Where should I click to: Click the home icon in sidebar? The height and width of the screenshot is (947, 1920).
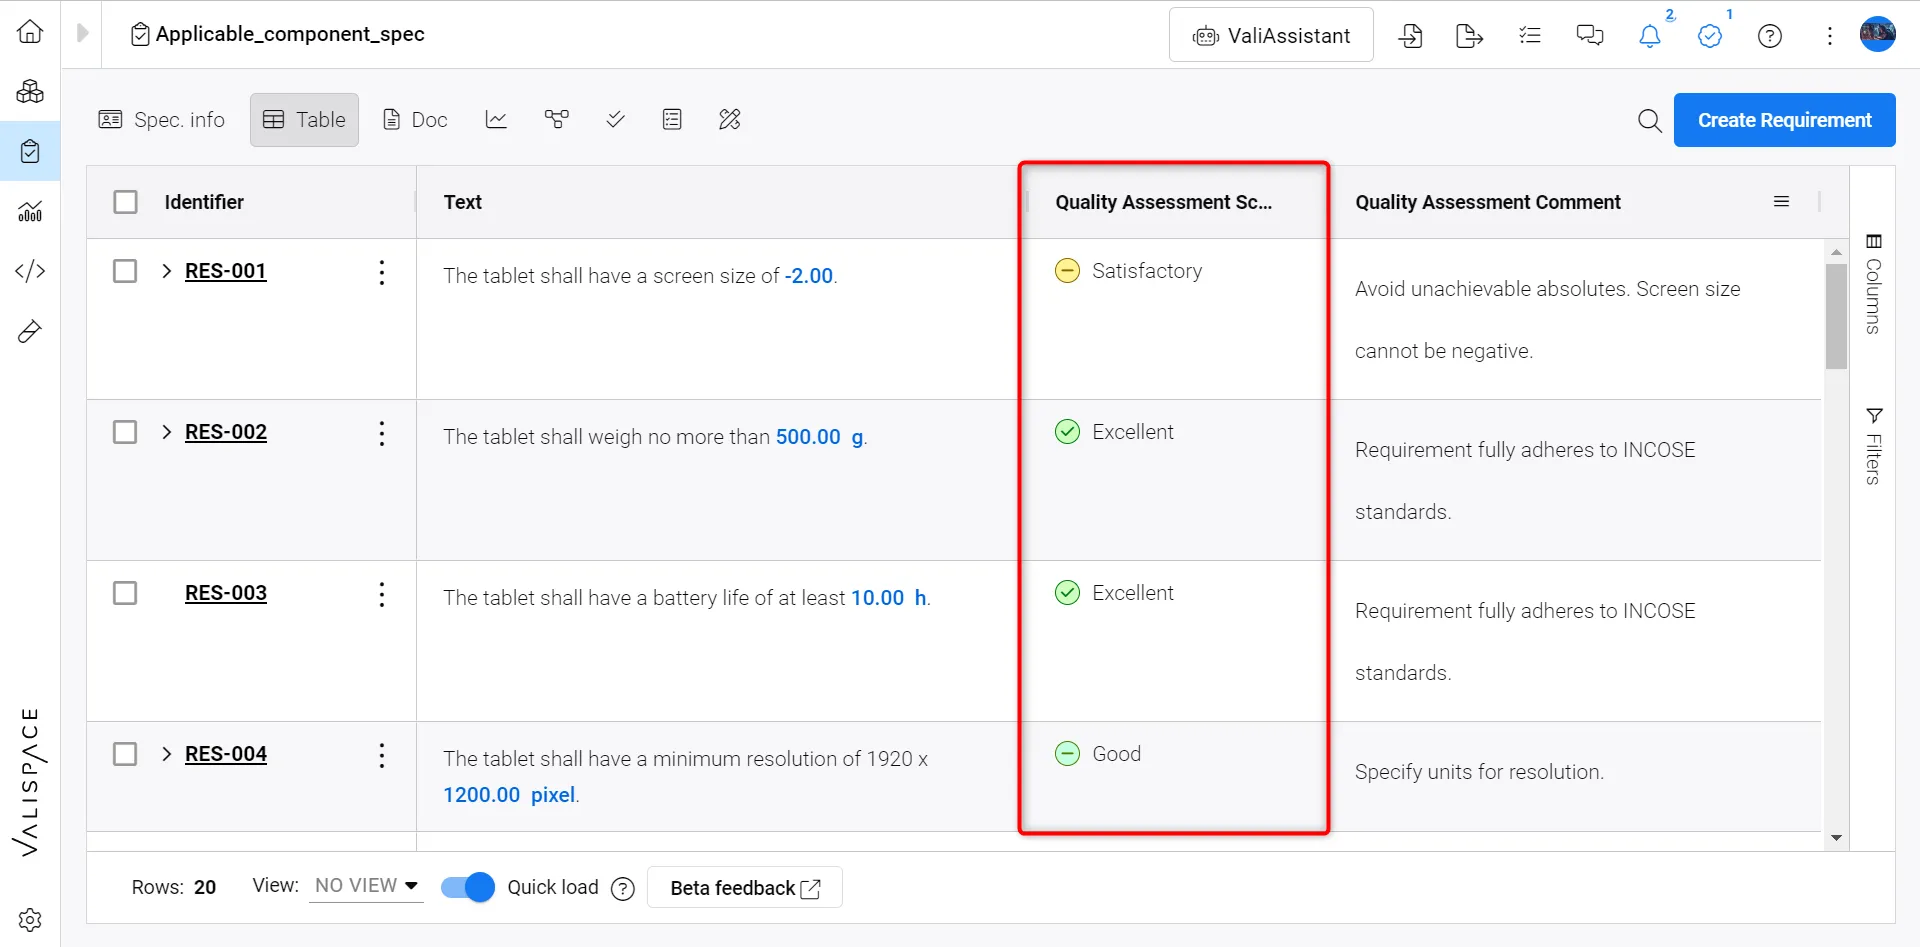coord(30,32)
